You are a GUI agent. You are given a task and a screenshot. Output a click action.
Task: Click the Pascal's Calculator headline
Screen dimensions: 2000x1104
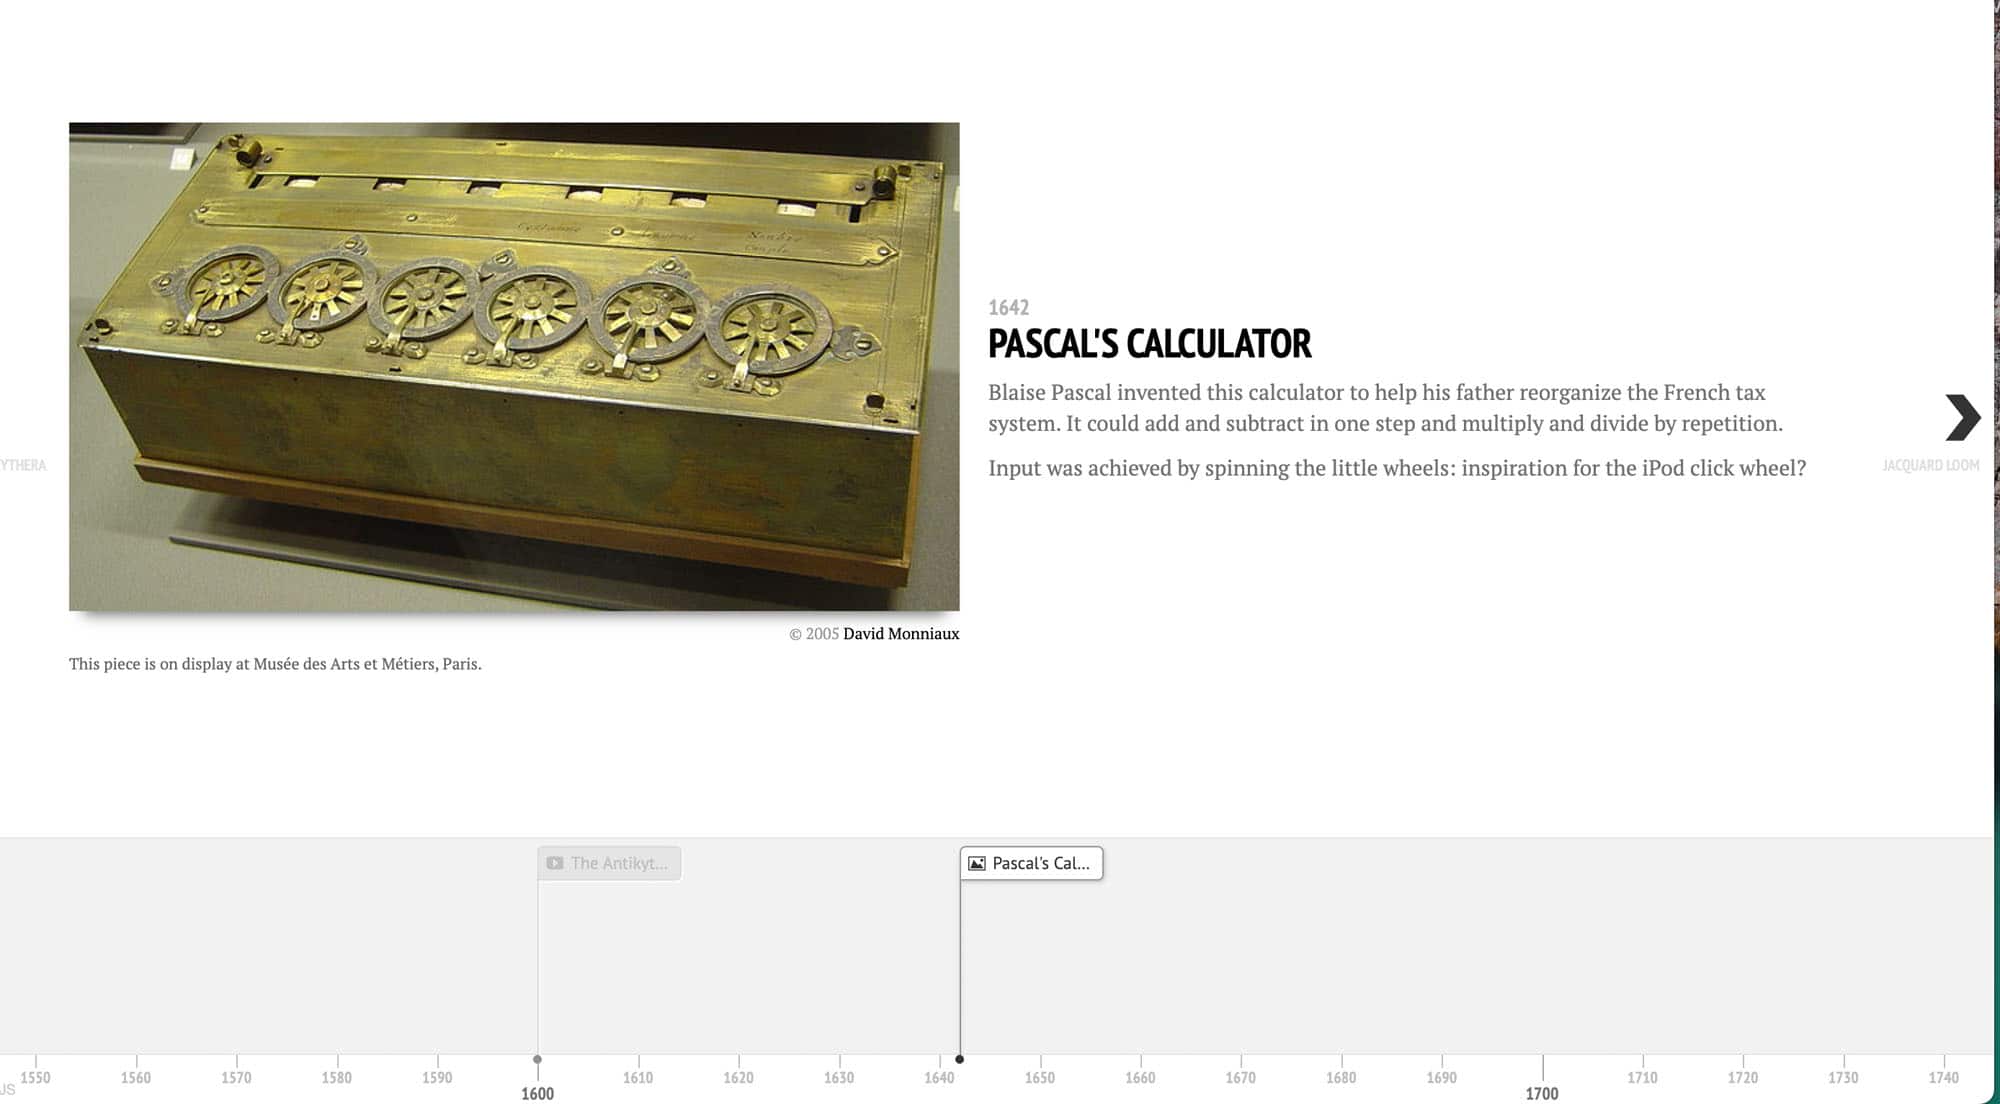tap(1149, 344)
